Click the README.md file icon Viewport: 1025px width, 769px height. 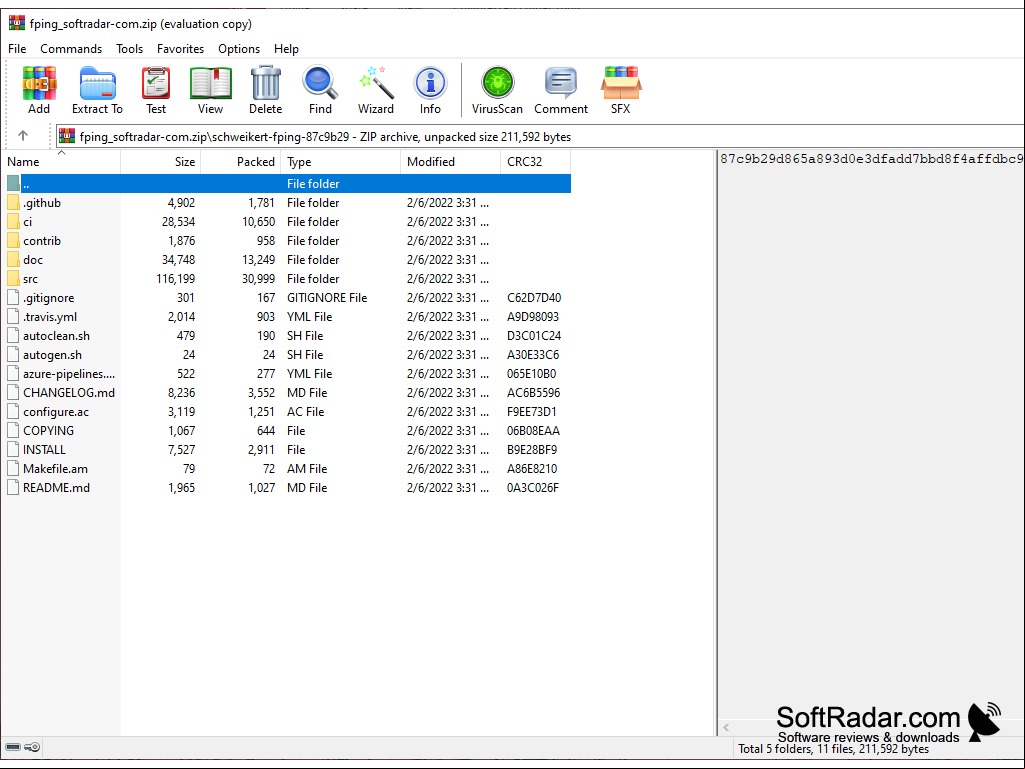click(x=13, y=487)
